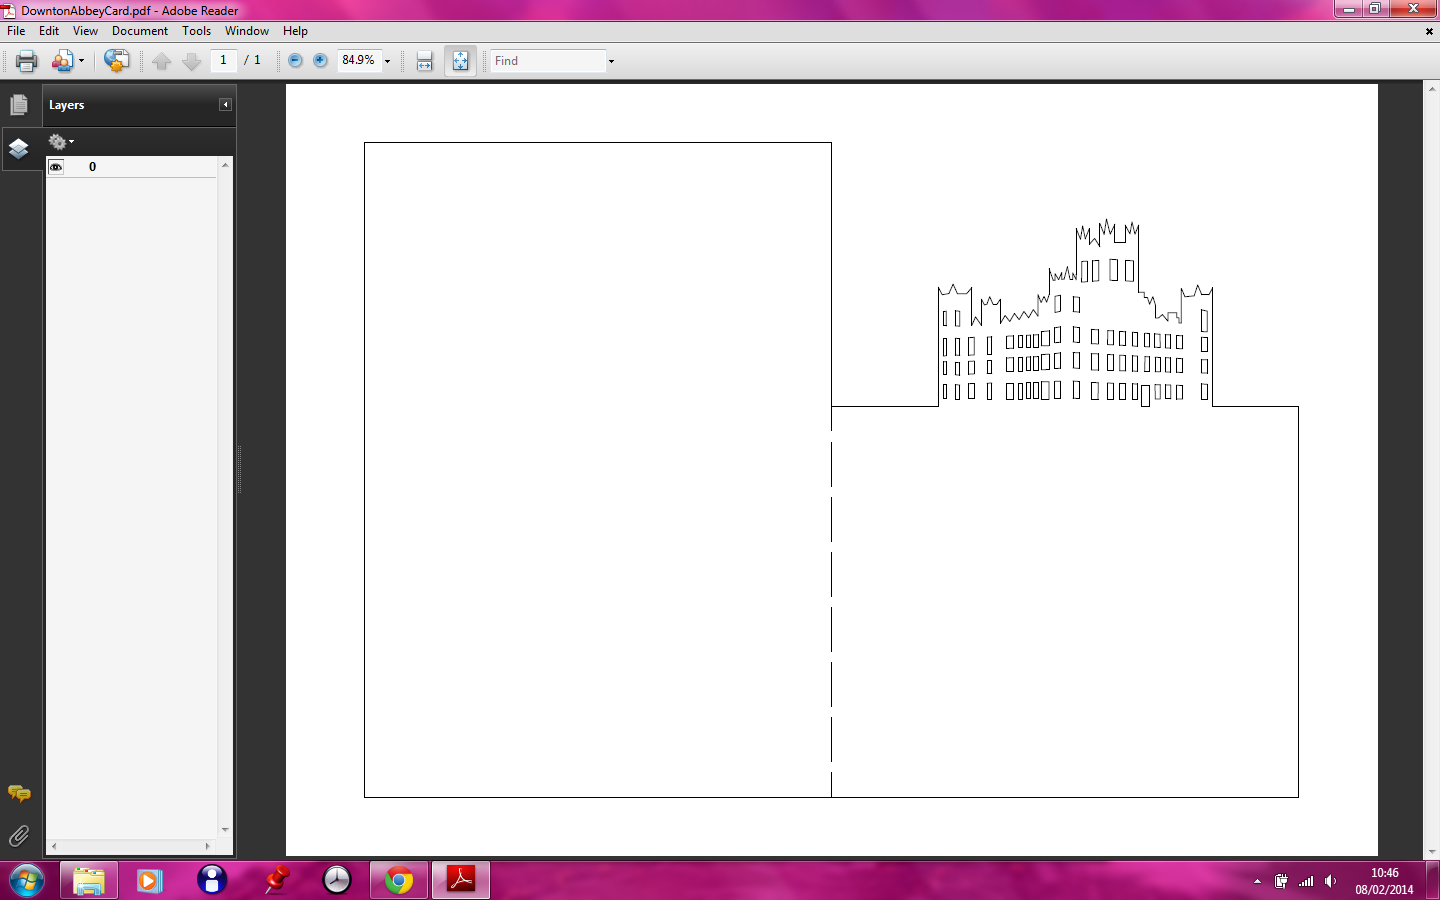Screen dimensions: 1440x900
Task: Open the View menu
Action: coord(86,31)
